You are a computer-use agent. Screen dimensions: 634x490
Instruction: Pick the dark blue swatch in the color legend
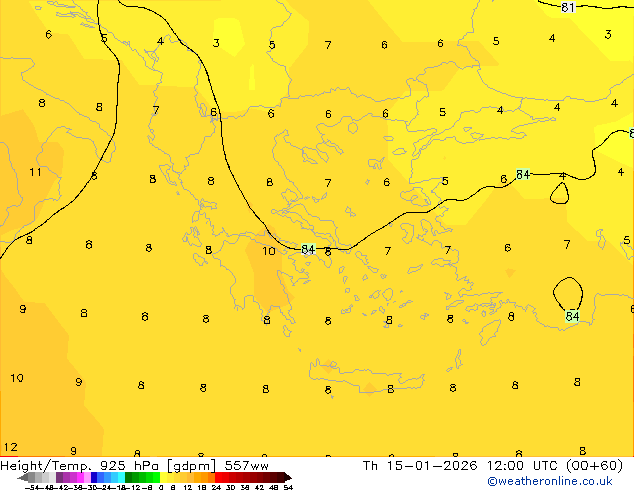pyautogui.click(x=94, y=477)
